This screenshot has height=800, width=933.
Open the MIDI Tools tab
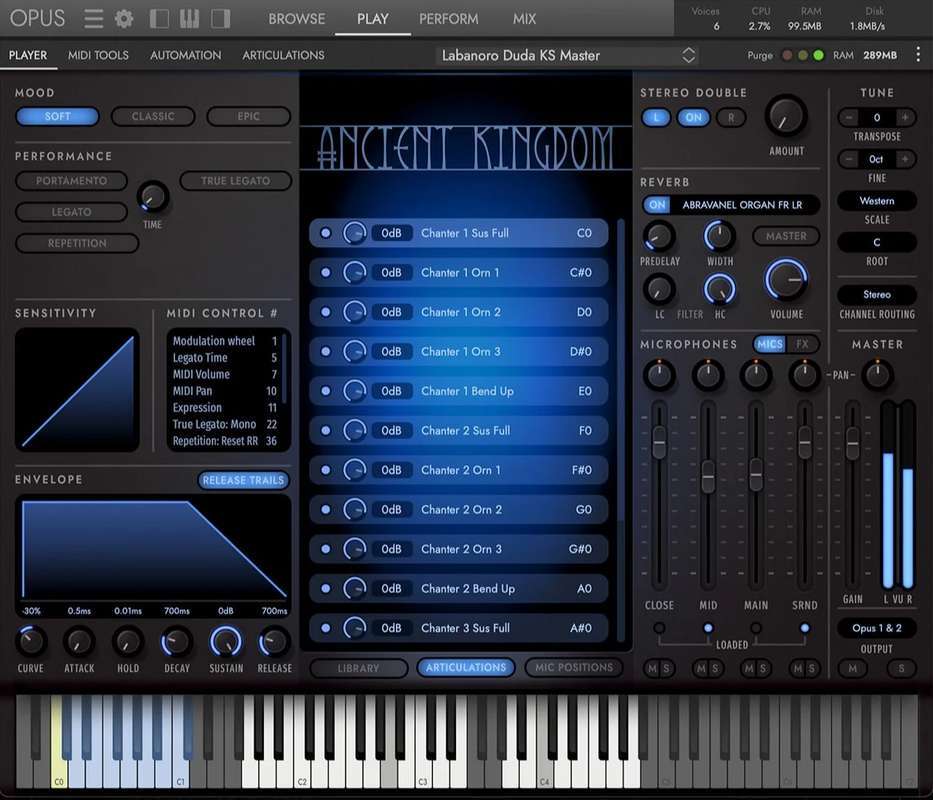[x=98, y=55]
